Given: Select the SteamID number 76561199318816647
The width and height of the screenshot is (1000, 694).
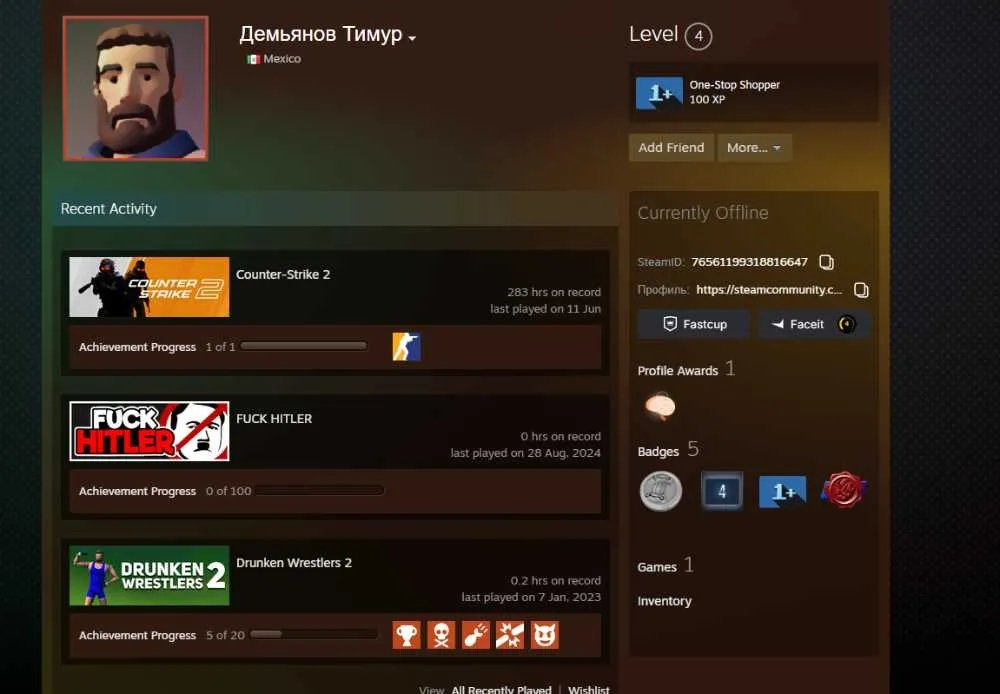Looking at the screenshot, I should coord(749,262).
